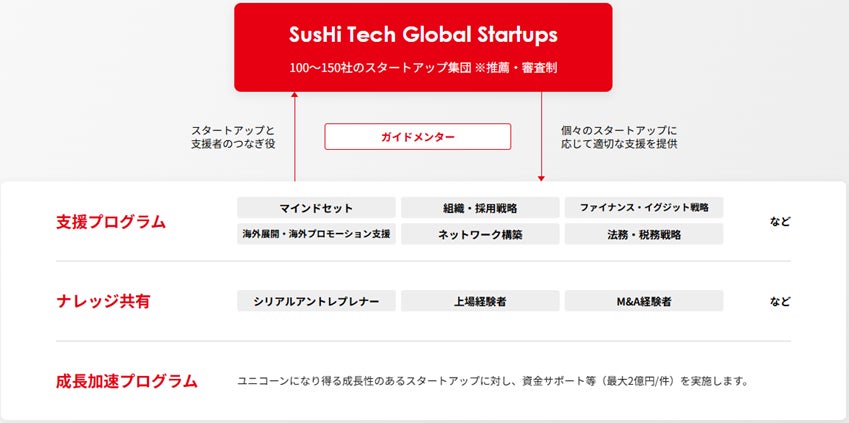Click the ナレッジ共有 red heading
Image resolution: width=849 pixels, height=423 pixels.
point(103,301)
